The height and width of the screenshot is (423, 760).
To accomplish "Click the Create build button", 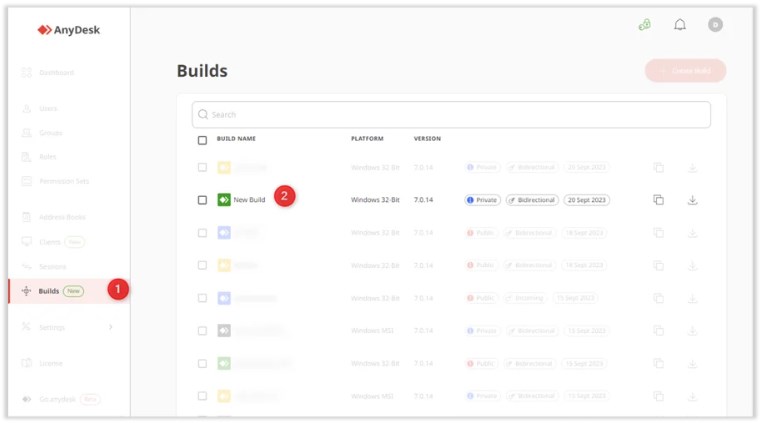I will tap(685, 71).
